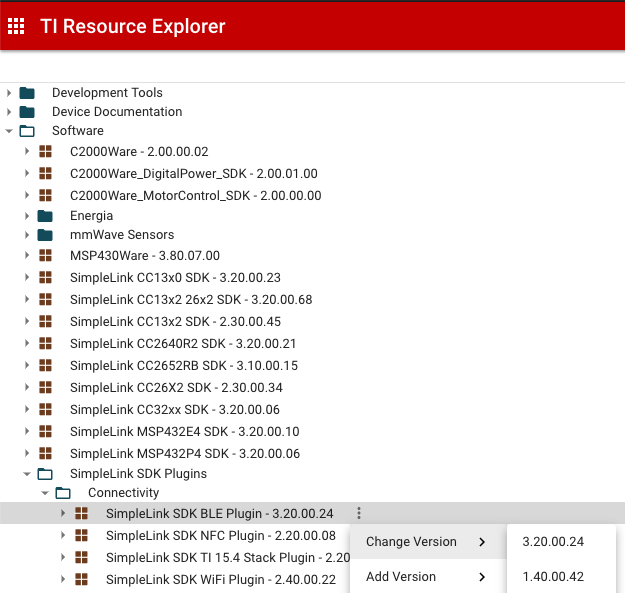Select the Energia label
Image resolution: width=625 pixels, height=593 pixels.
click(x=91, y=216)
